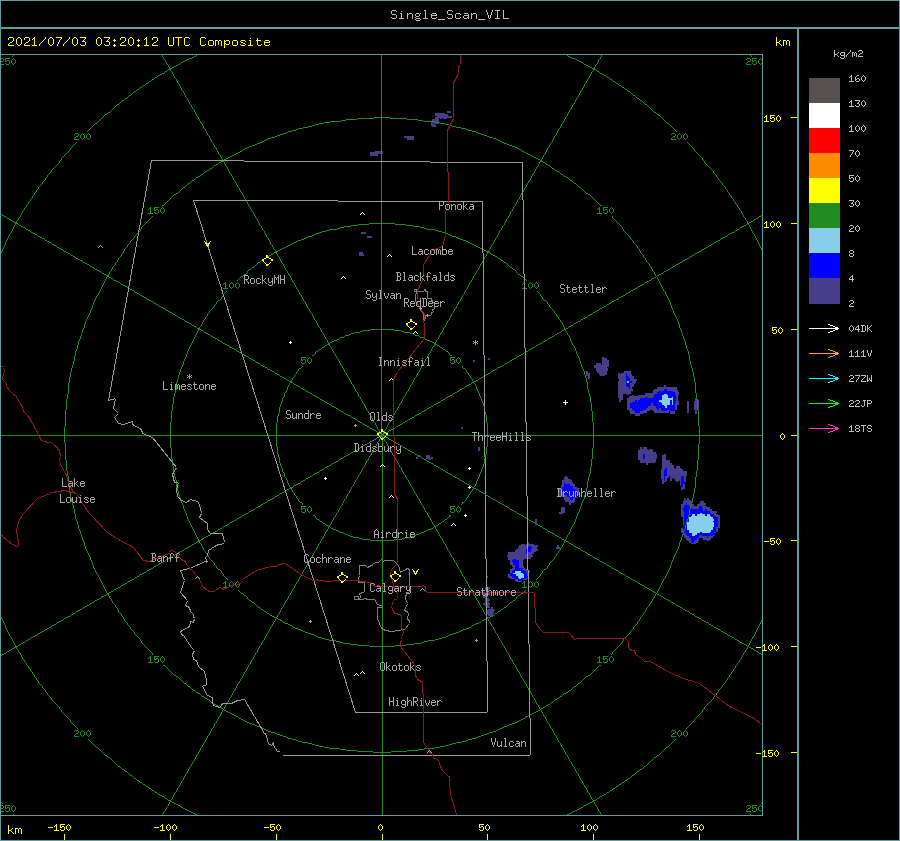Screen dimensions: 900x841
Task: Pick the purple 2-4 legend swatch
Action: click(824, 291)
